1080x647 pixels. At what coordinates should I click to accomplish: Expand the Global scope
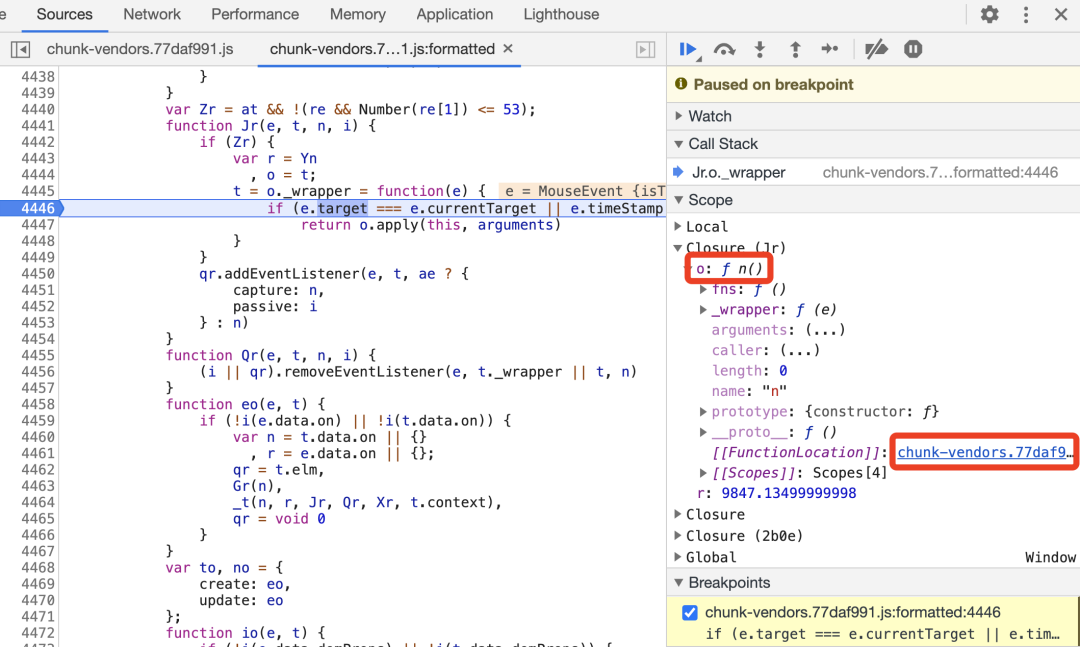tap(678, 557)
